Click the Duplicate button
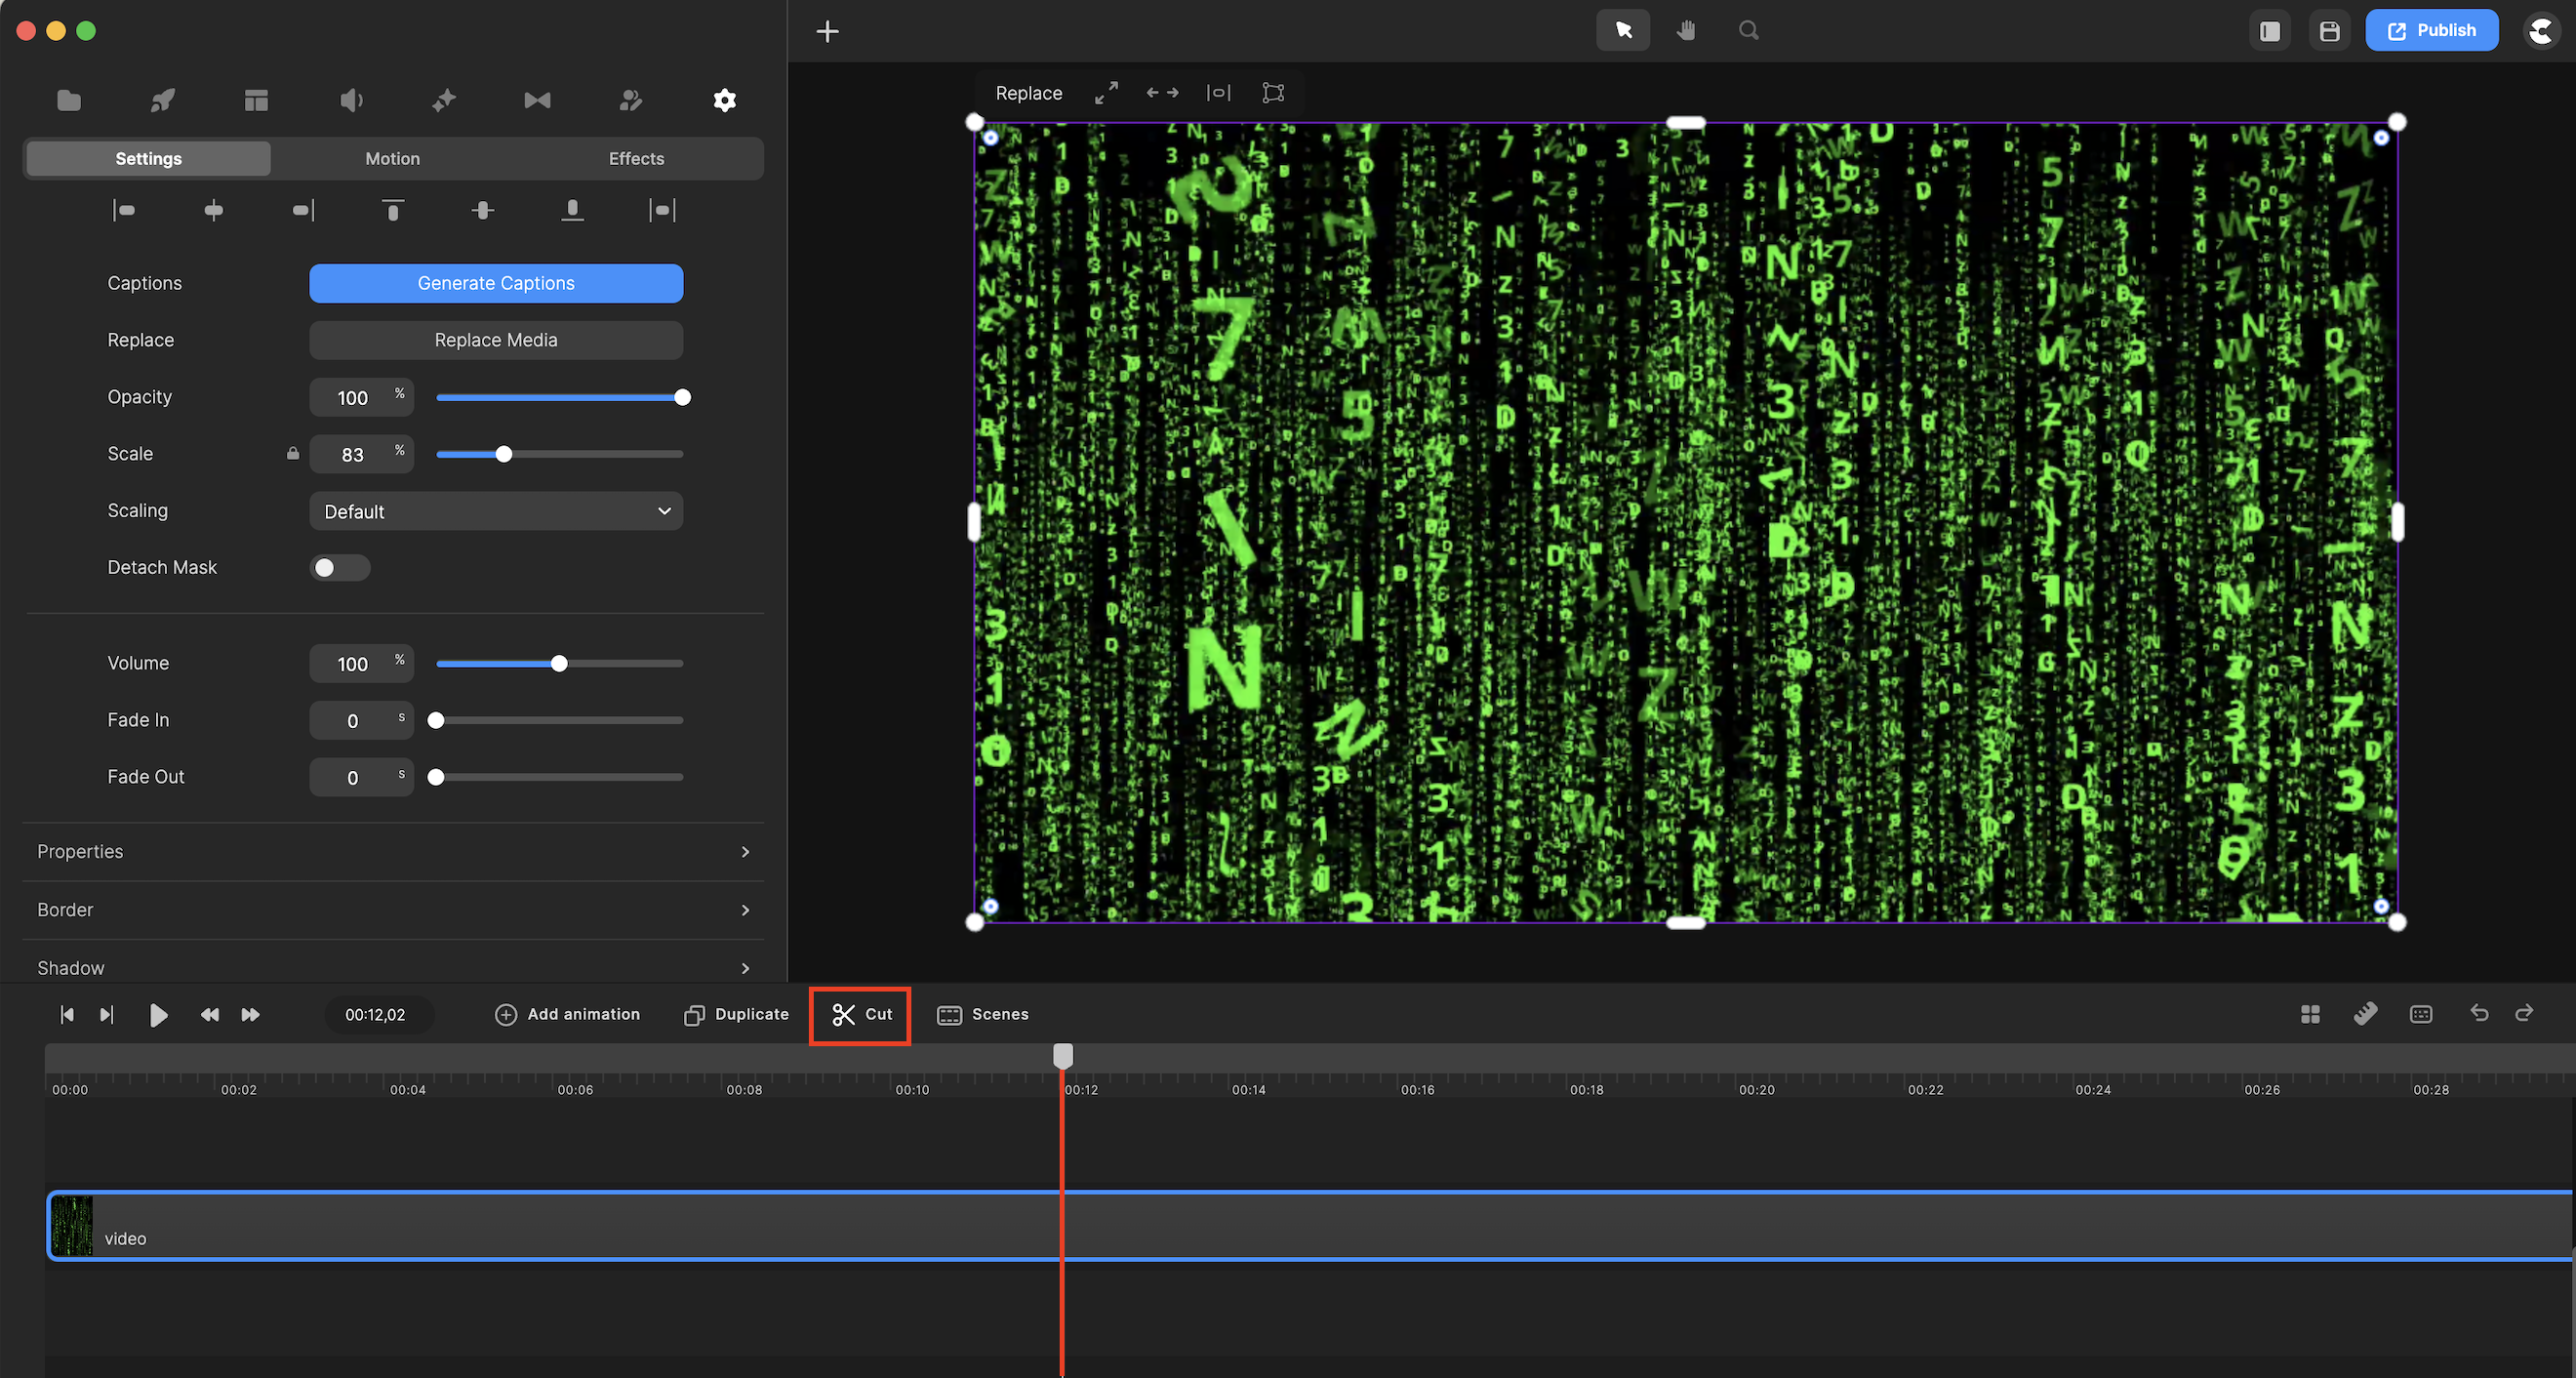 click(x=737, y=1014)
